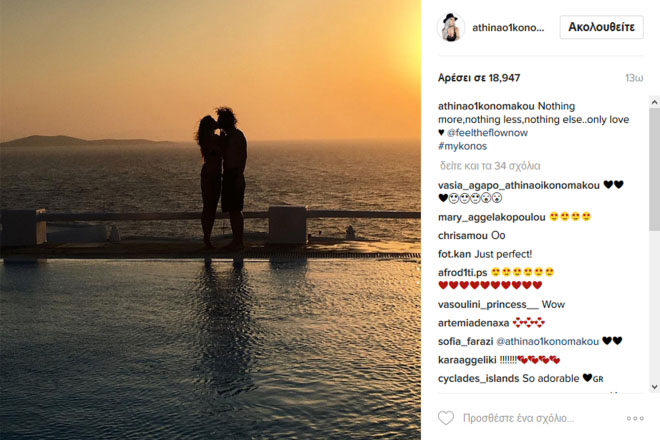The width and height of the screenshot is (660, 440).
Task: Click the 13w post timestamp
Action: pos(634,78)
